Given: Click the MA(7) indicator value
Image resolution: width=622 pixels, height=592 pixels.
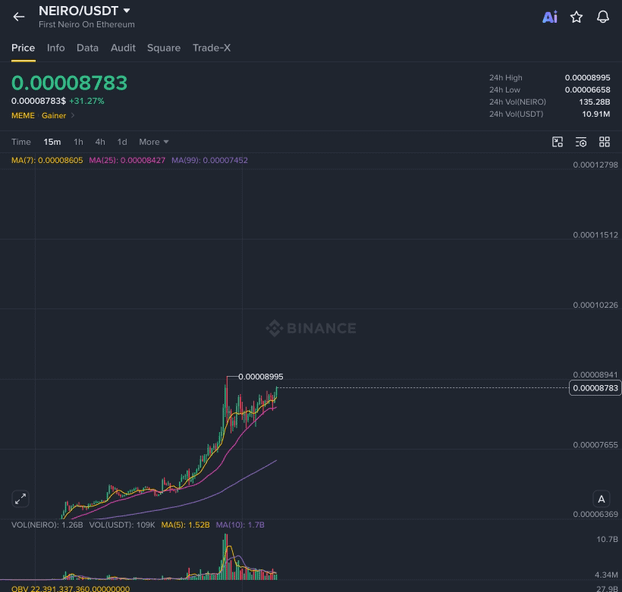Looking at the screenshot, I should [47, 160].
